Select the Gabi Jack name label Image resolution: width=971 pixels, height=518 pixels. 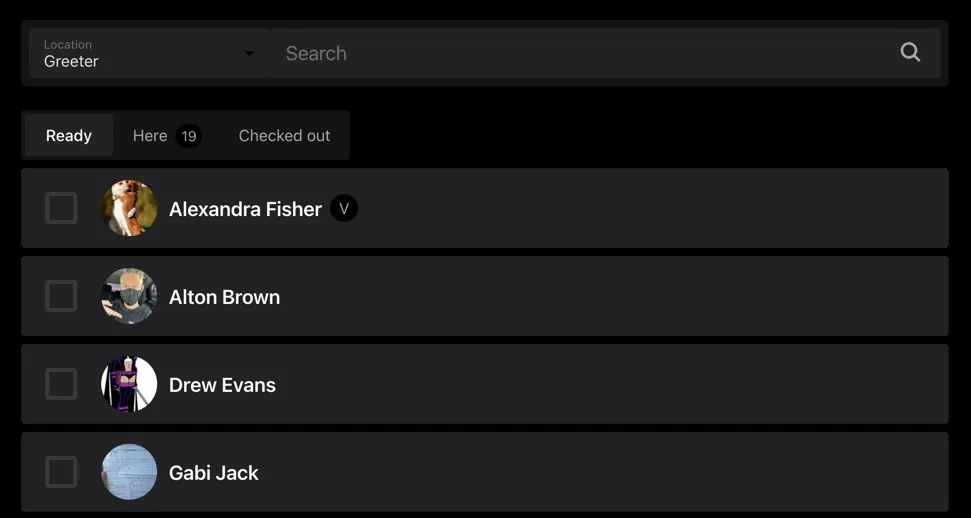(x=213, y=473)
